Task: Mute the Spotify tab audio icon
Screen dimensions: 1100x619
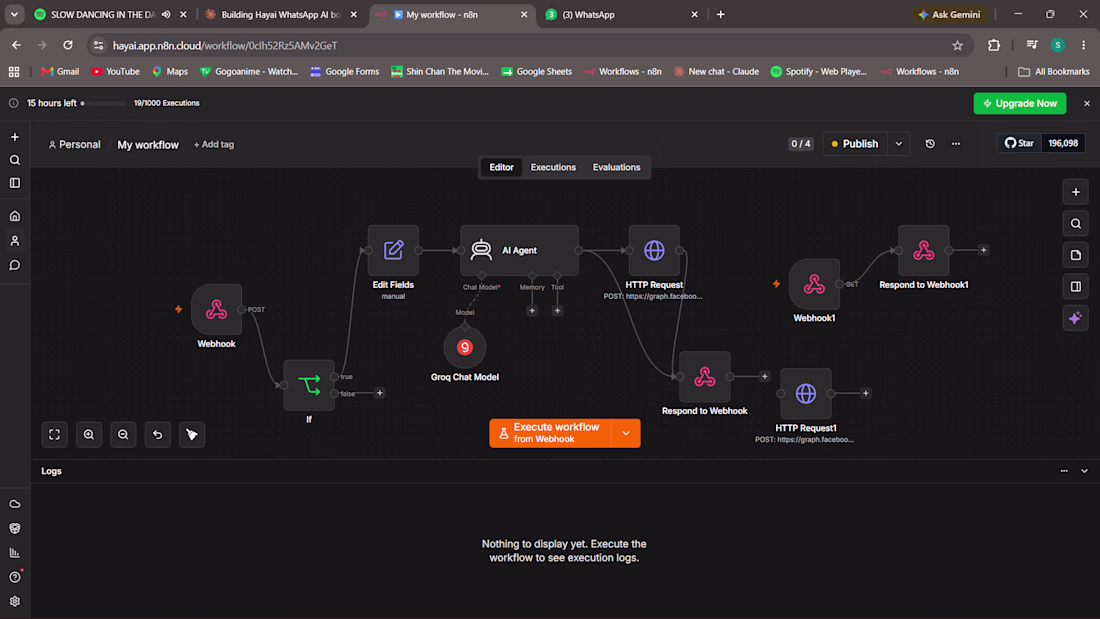Action: pyautogui.click(x=166, y=14)
